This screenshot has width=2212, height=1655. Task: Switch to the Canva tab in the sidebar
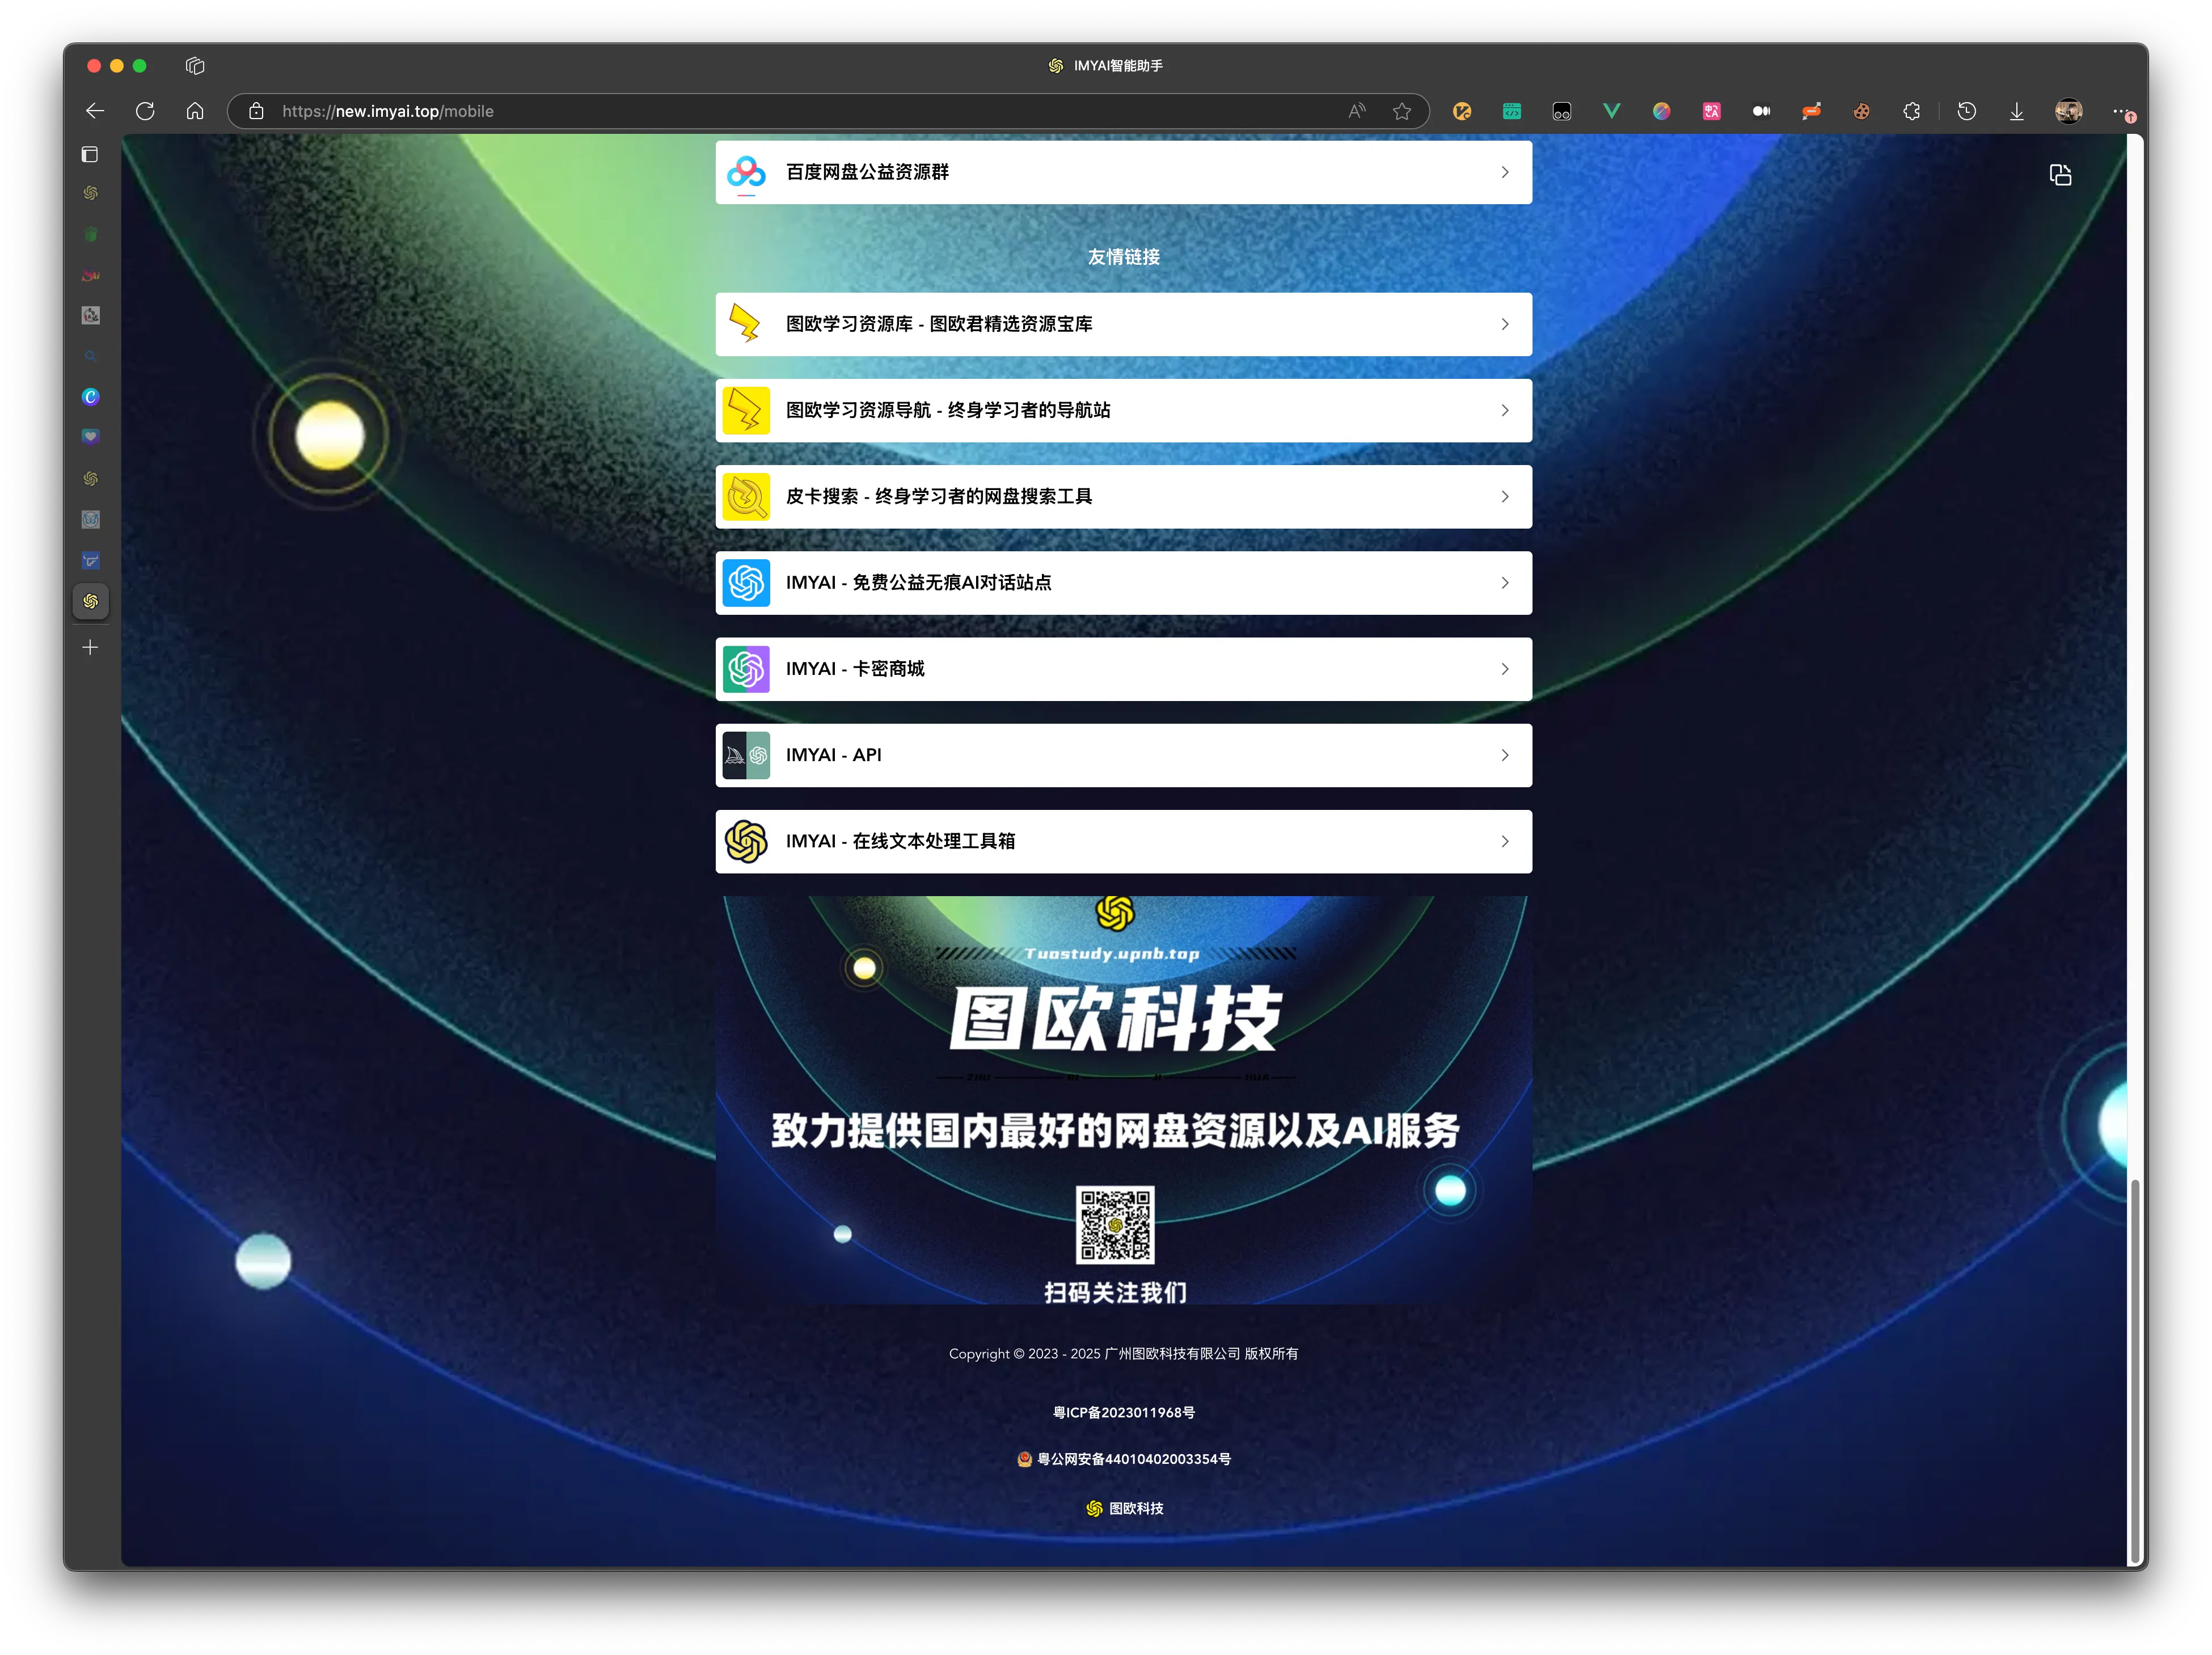90,397
